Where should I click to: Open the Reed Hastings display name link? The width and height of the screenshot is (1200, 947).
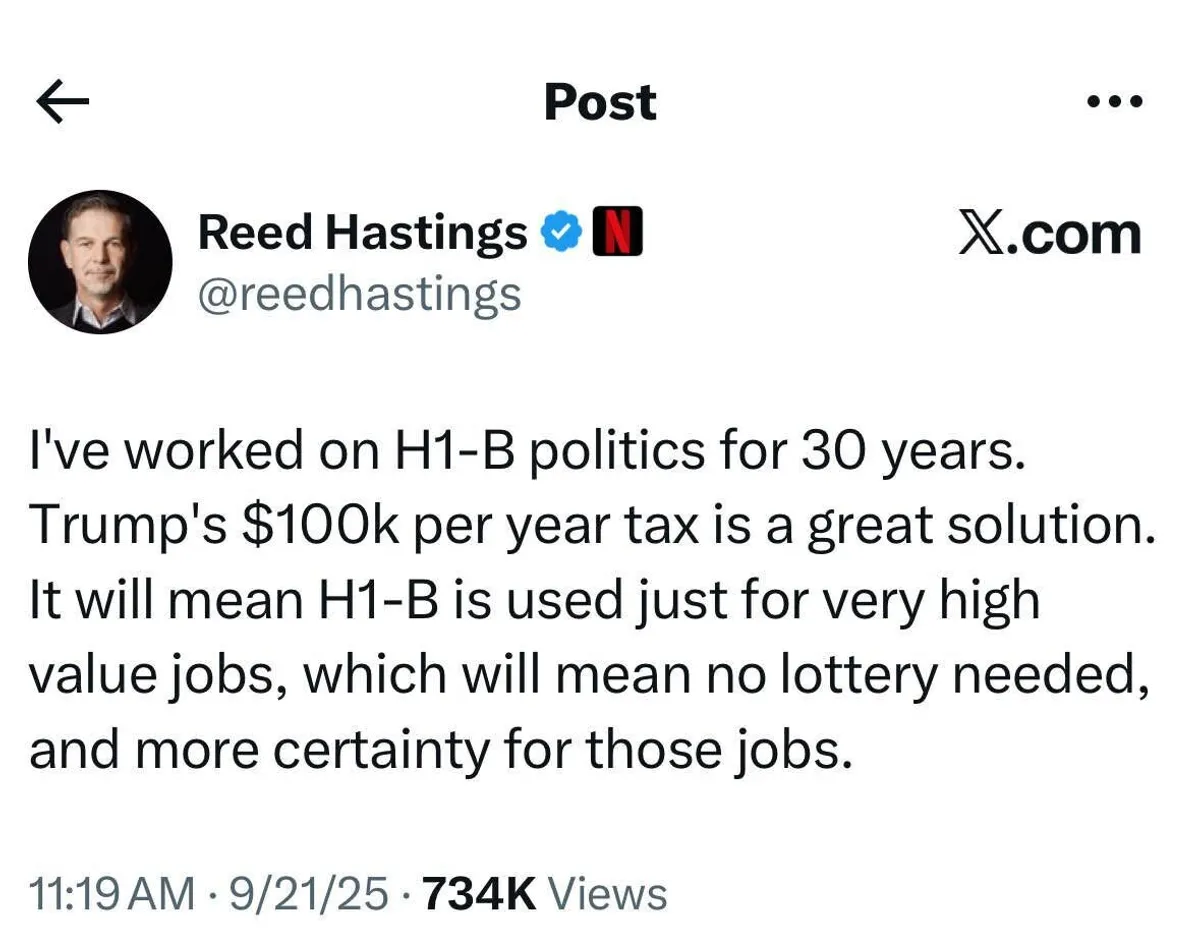(x=363, y=233)
